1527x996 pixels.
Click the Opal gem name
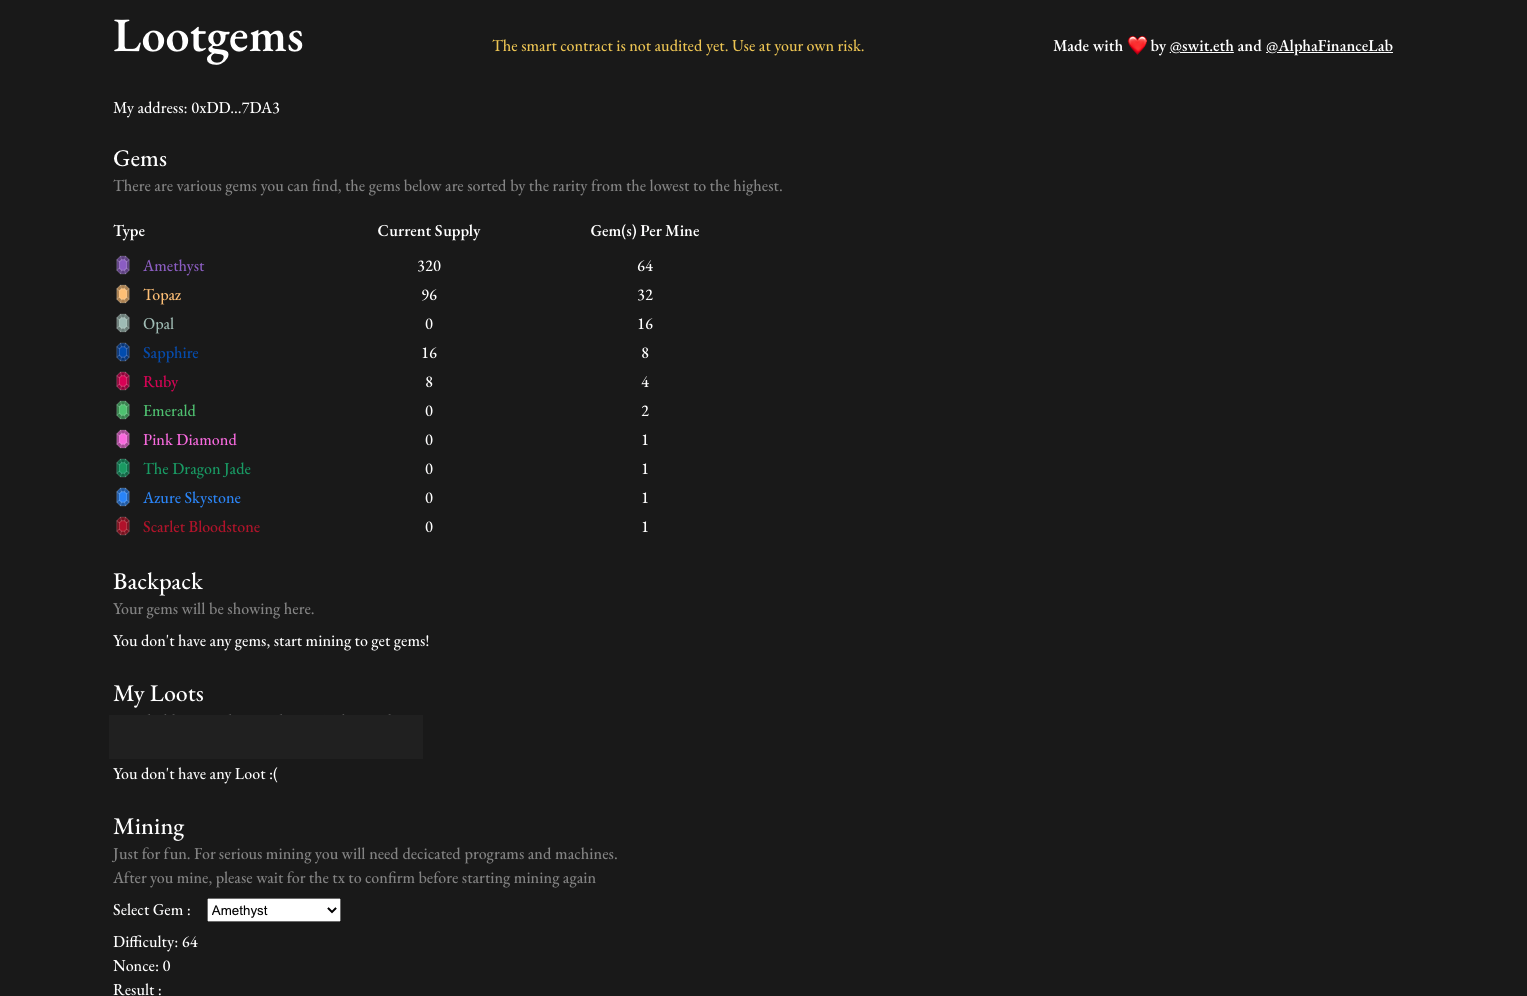158,324
